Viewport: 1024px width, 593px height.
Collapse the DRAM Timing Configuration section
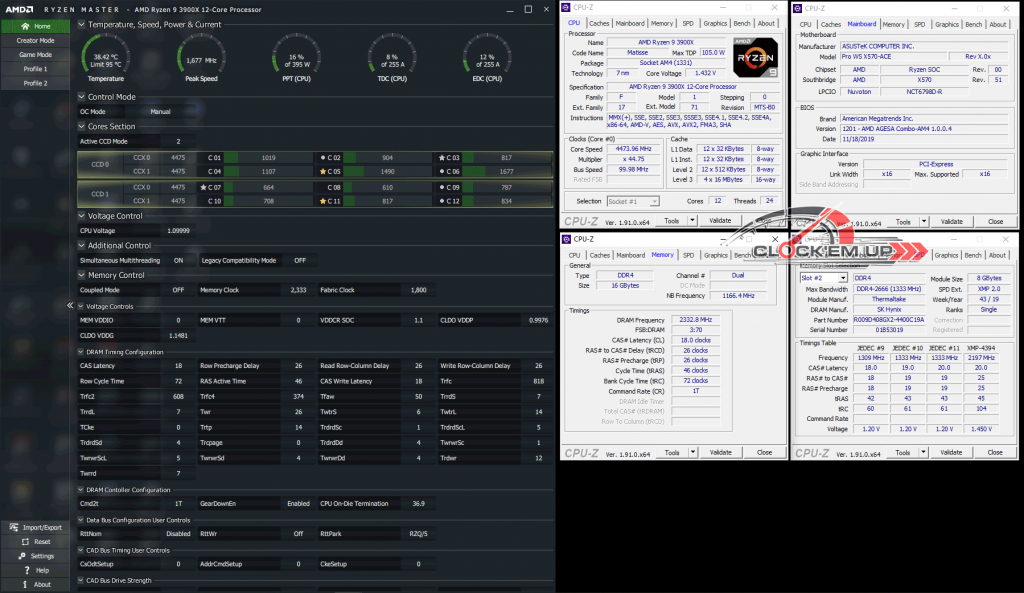click(81, 352)
